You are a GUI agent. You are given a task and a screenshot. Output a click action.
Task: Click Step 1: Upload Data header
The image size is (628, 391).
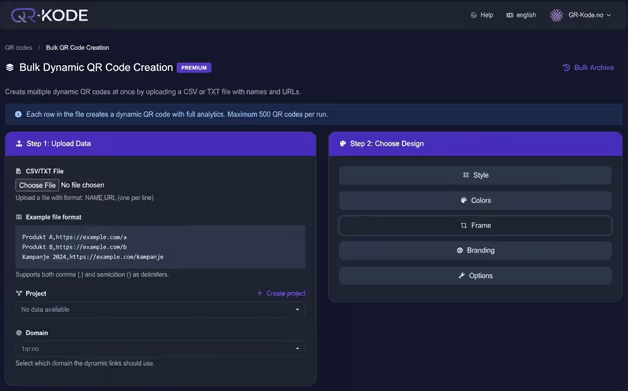tap(160, 143)
